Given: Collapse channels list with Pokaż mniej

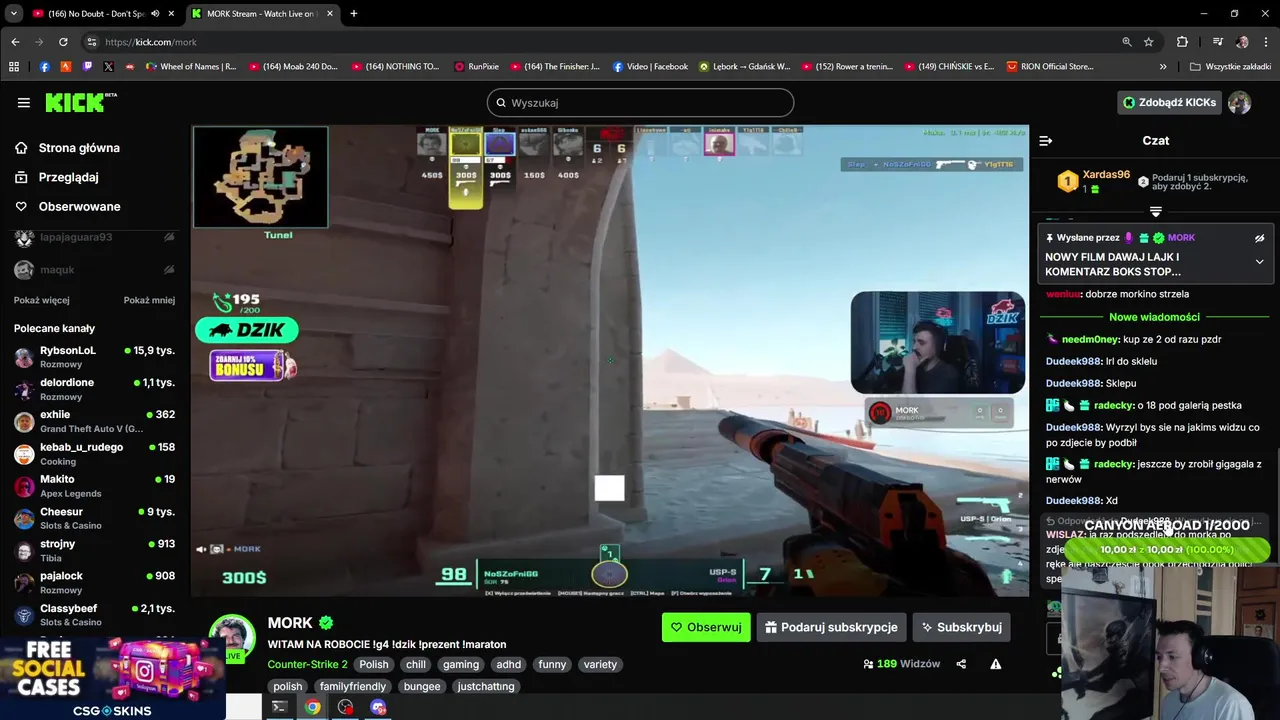Looking at the screenshot, I should coord(149,300).
